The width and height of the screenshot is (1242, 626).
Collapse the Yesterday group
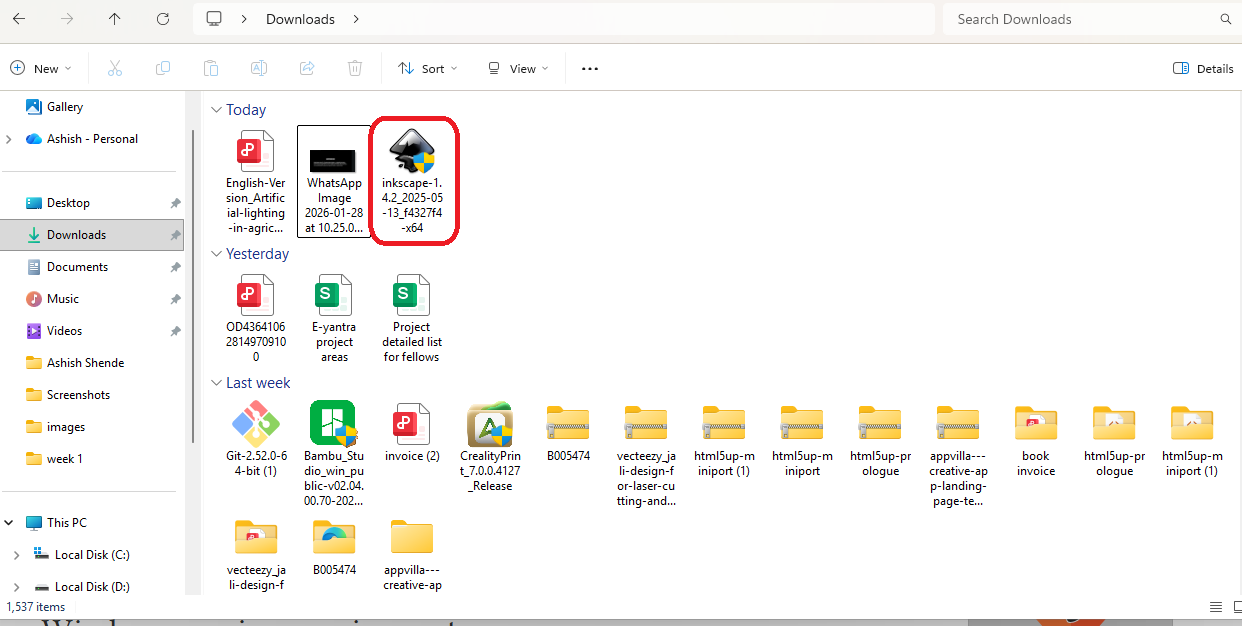(x=216, y=254)
